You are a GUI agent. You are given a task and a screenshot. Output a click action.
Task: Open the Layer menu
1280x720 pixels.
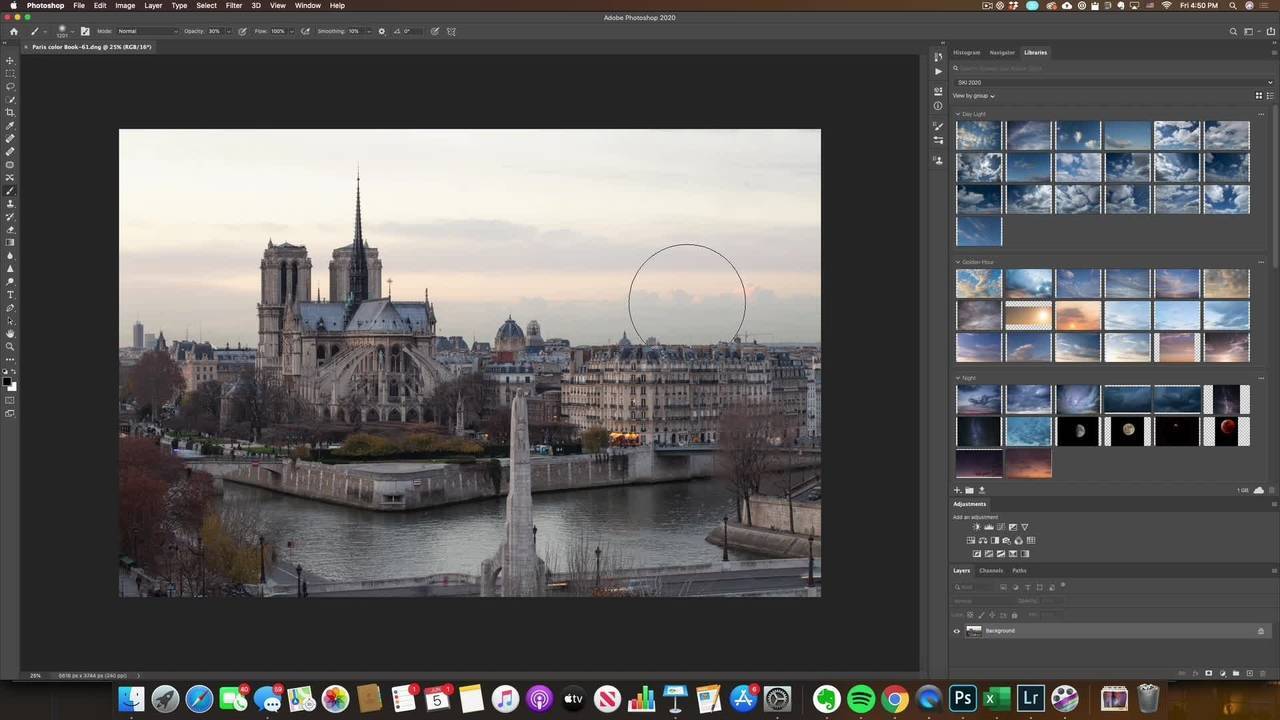(153, 6)
